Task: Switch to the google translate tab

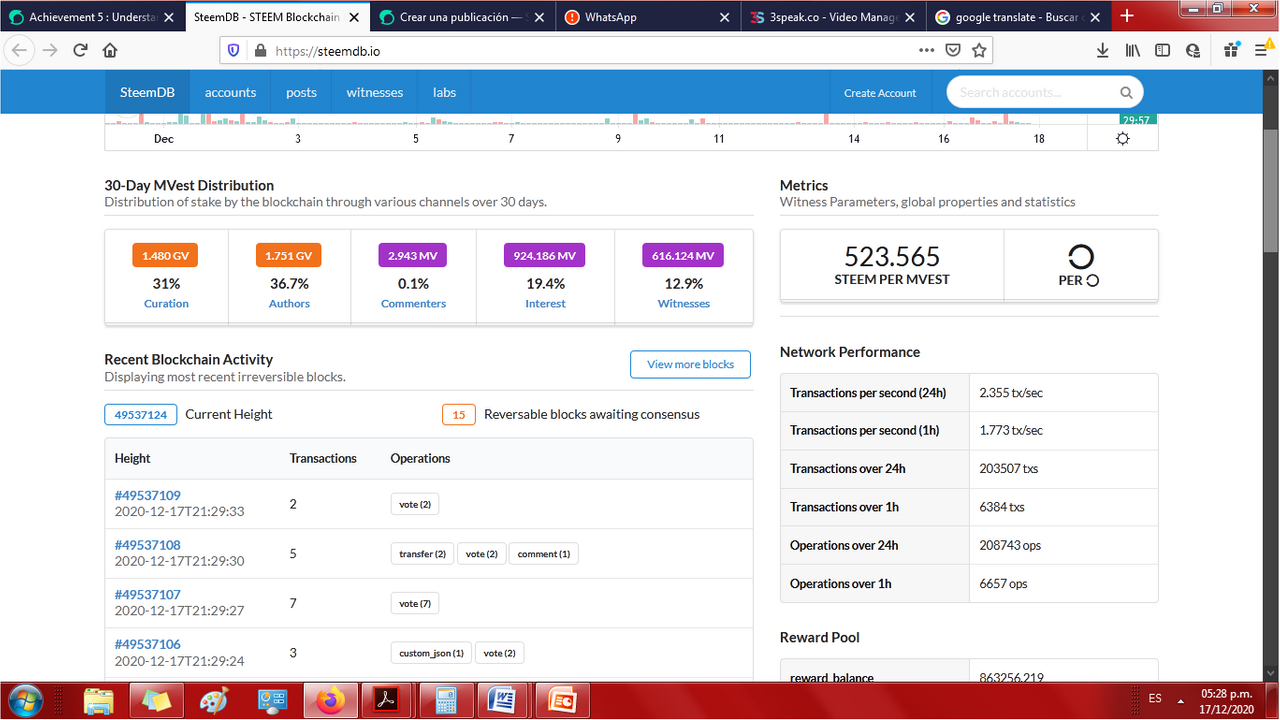Action: tap(1017, 17)
